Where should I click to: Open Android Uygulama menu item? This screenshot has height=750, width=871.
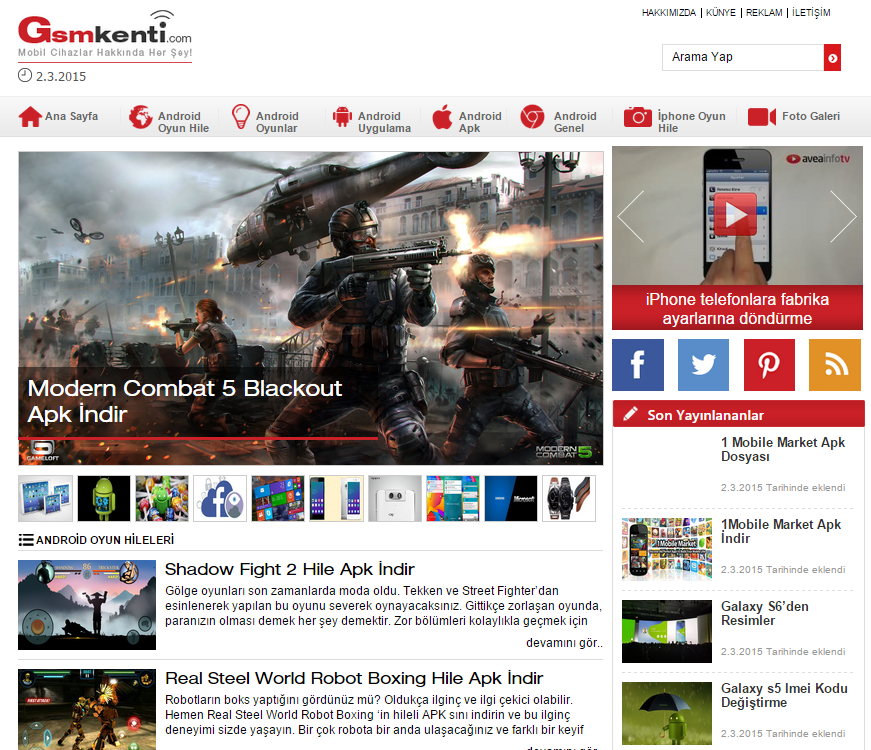[x=384, y=122]
